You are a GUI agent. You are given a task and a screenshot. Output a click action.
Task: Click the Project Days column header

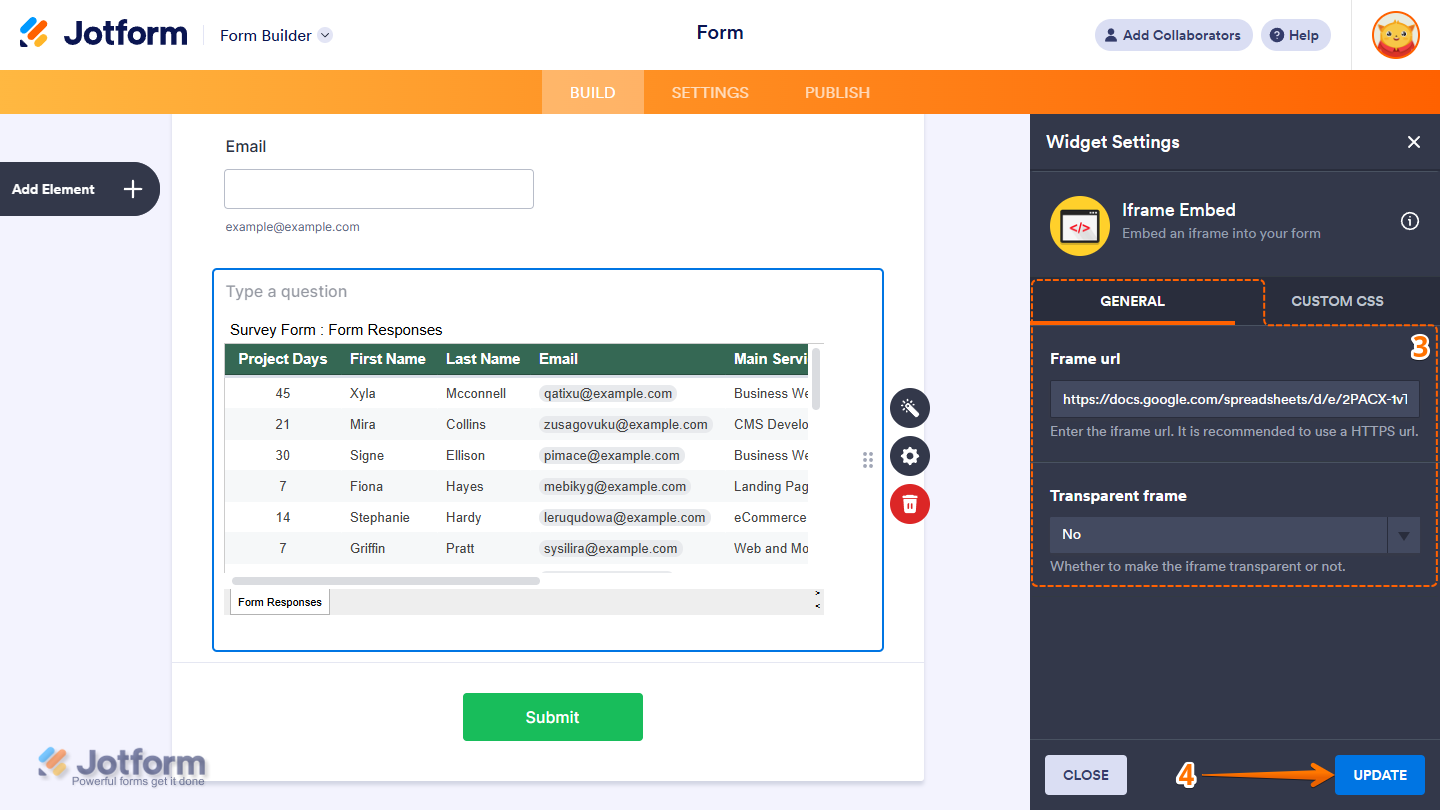coord(283,359)
